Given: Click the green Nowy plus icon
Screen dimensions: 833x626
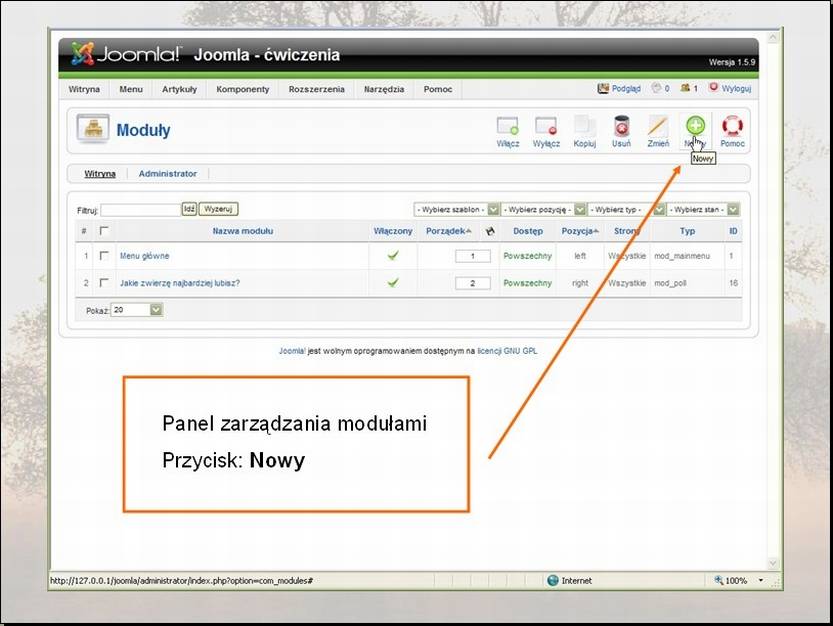Looking at the screenshot, I should pos(695,125).
